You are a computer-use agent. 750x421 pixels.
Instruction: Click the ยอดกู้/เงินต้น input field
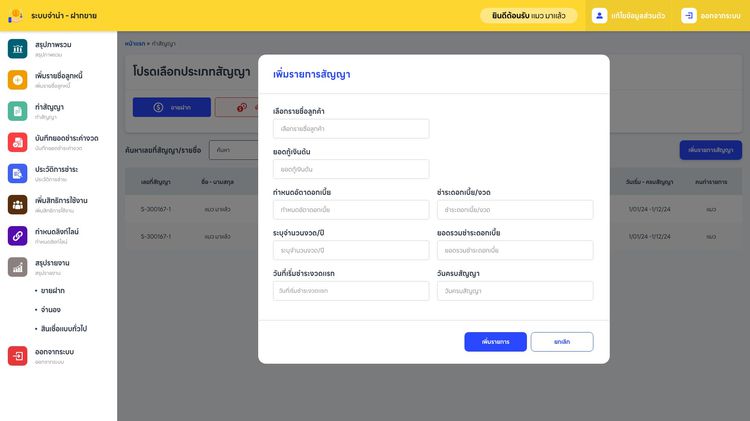pos(350,169)
